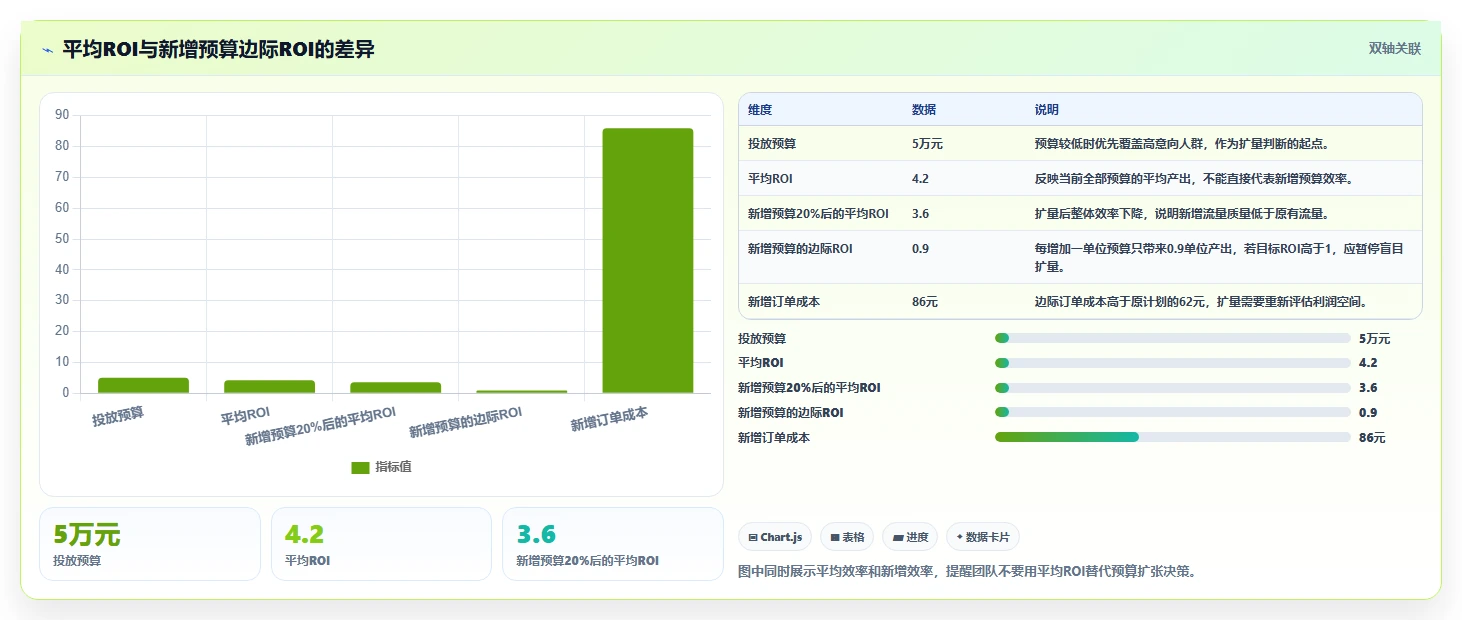
Task: Click the 数据 table column header
Action: tap(924, 110)
